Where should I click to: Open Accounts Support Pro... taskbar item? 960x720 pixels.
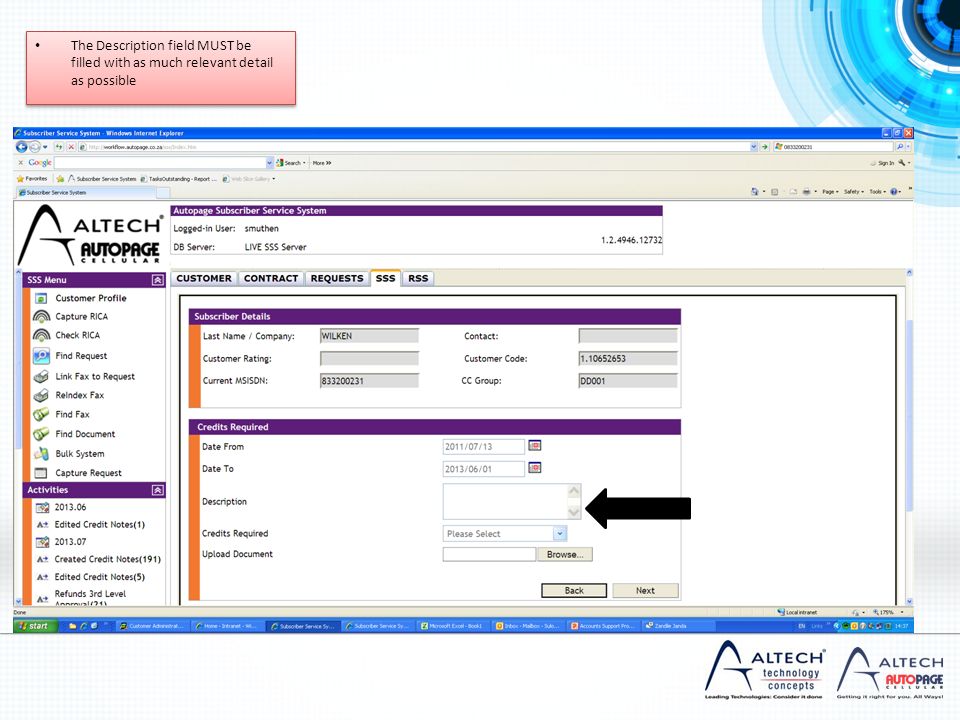click(604, 626)
